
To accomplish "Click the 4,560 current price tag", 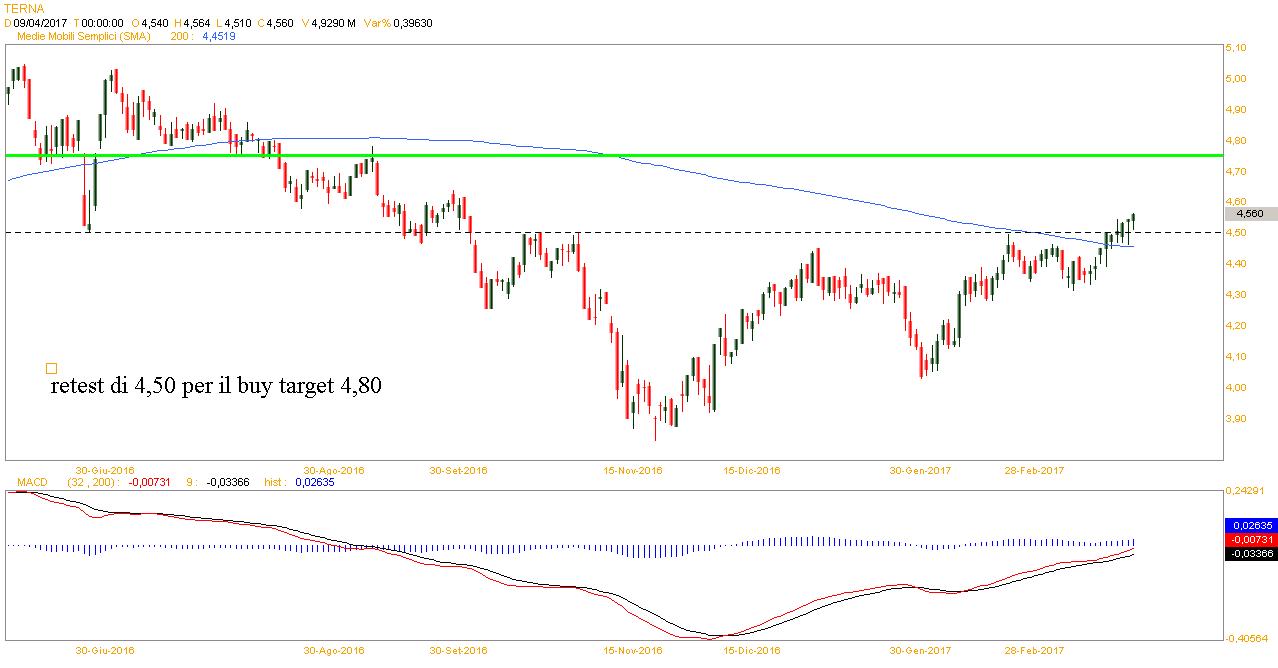I will coord(1249,213).
